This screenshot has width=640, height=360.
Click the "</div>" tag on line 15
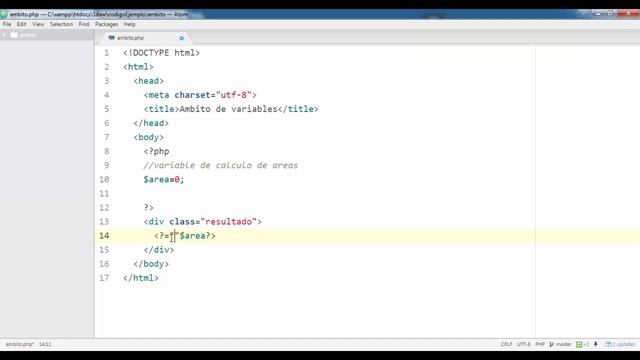tap(159, 250)
